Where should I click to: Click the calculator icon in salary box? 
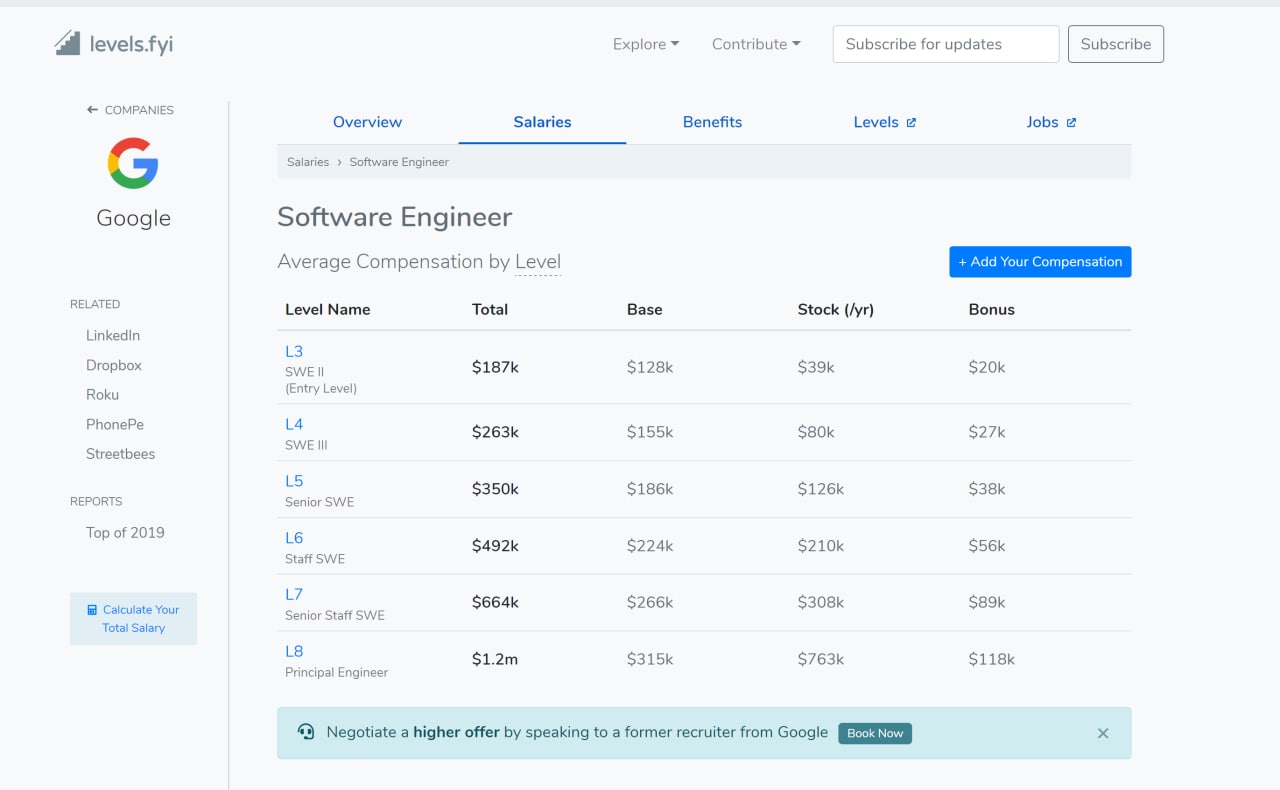click(93, 610)
